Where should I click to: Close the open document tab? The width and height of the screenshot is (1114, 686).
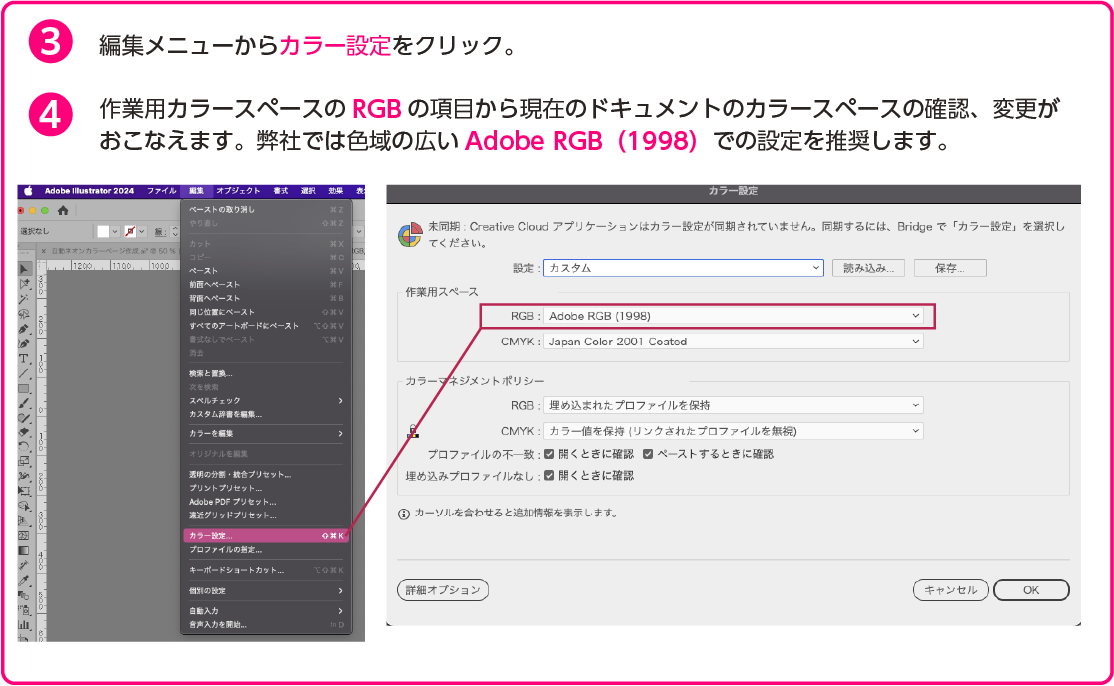pos(44,251)
